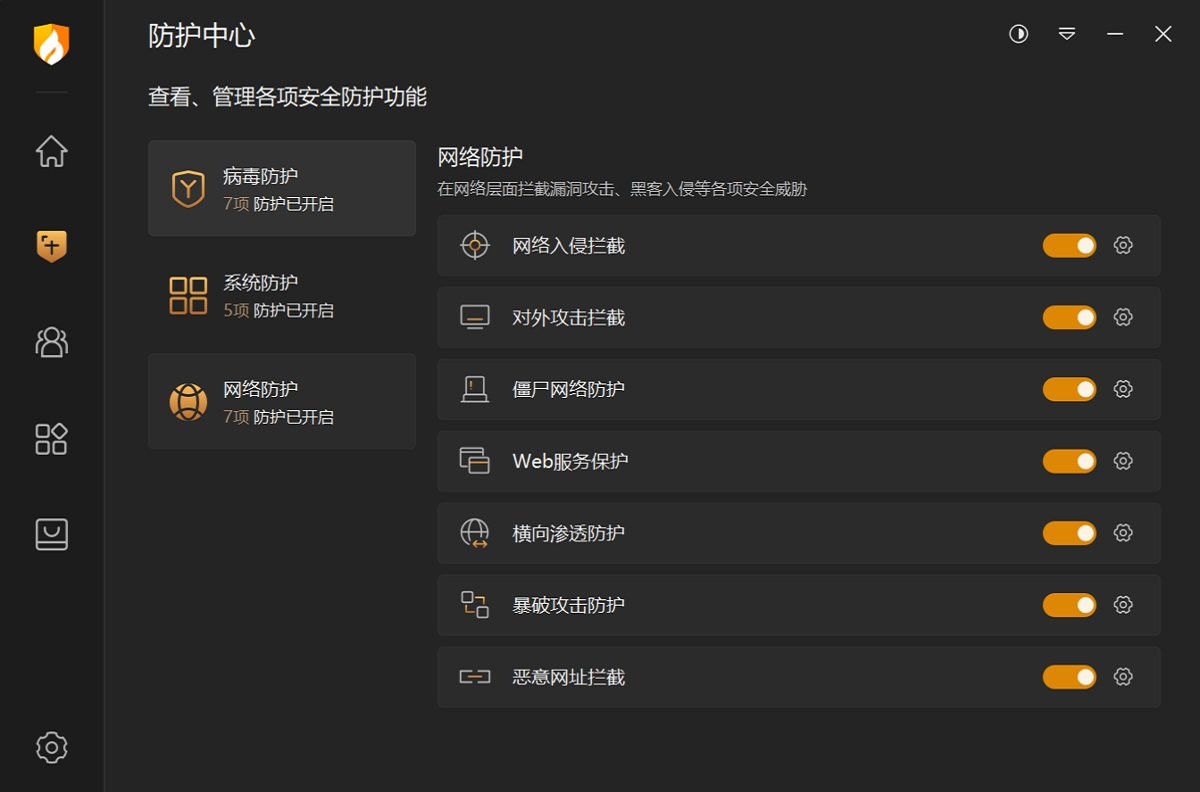Click the theme switch icon in title bar
The width and height of the screenshot is (1200, 792).
tap(1018, 34)
